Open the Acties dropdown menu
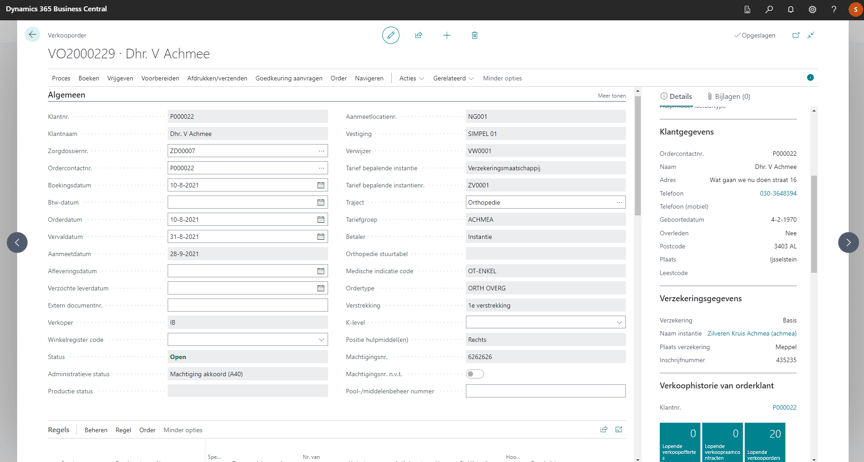 tap(412, 78)
